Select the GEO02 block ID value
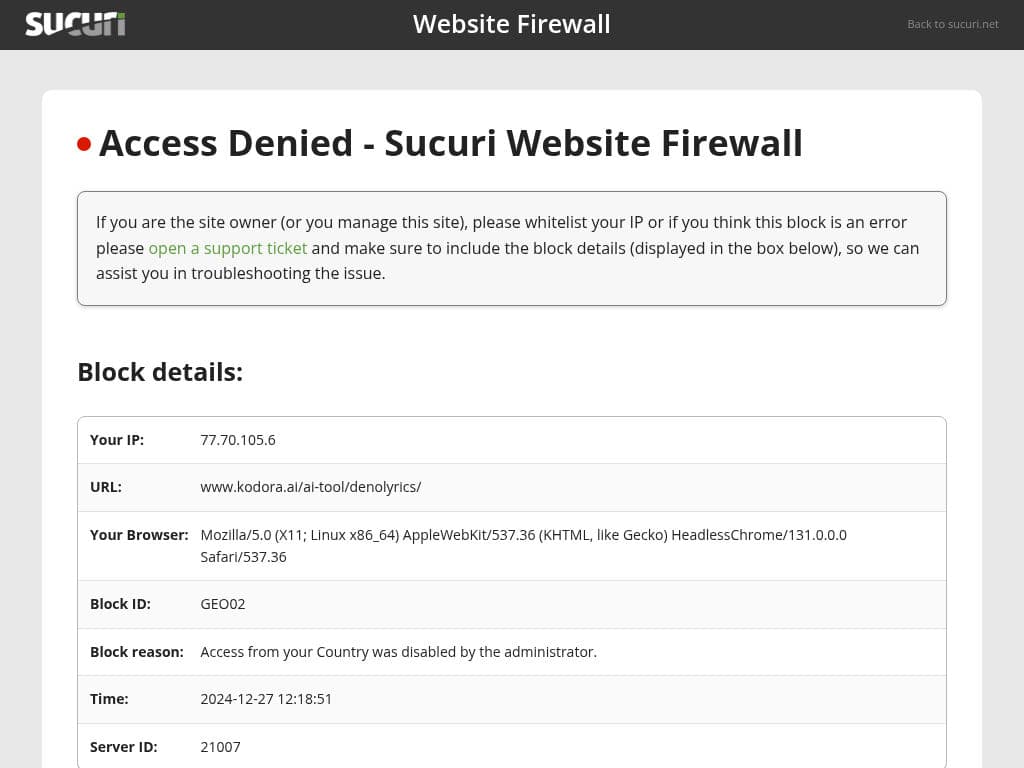This screenshot has height=768, width=1024. coord(223,604)
